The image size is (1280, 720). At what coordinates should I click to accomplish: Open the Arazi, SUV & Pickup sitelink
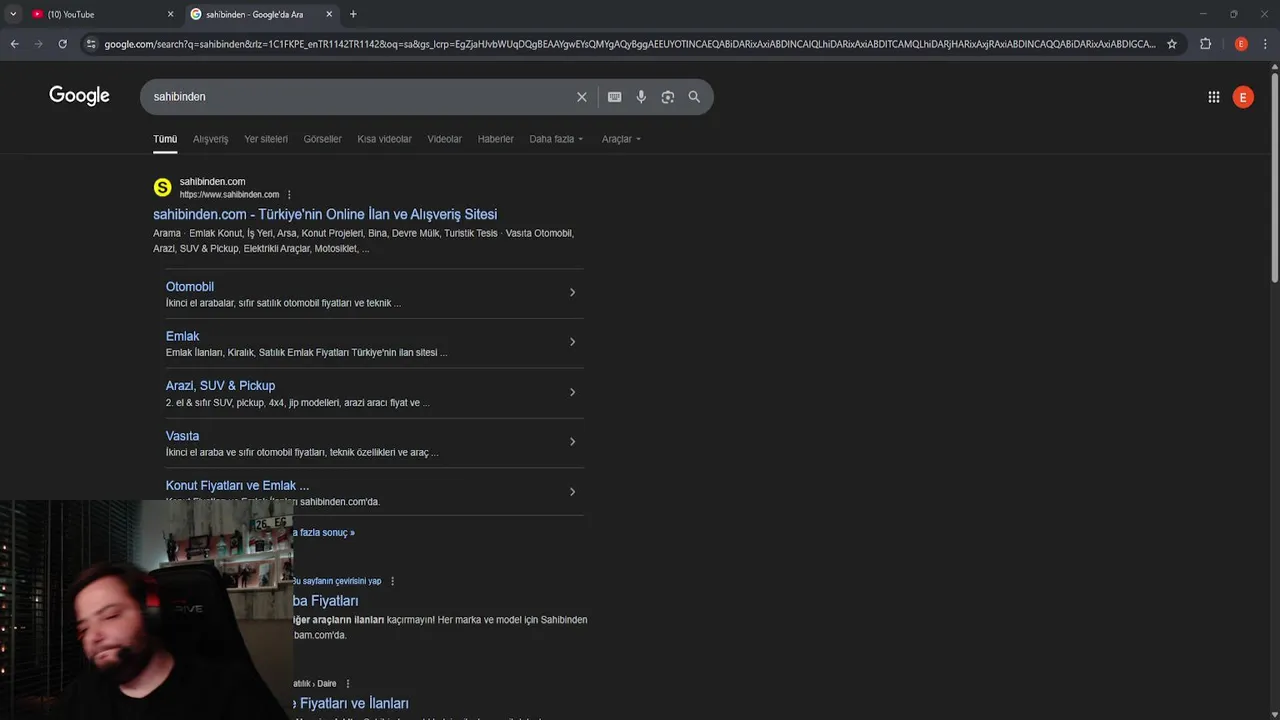tap(220, 386)
